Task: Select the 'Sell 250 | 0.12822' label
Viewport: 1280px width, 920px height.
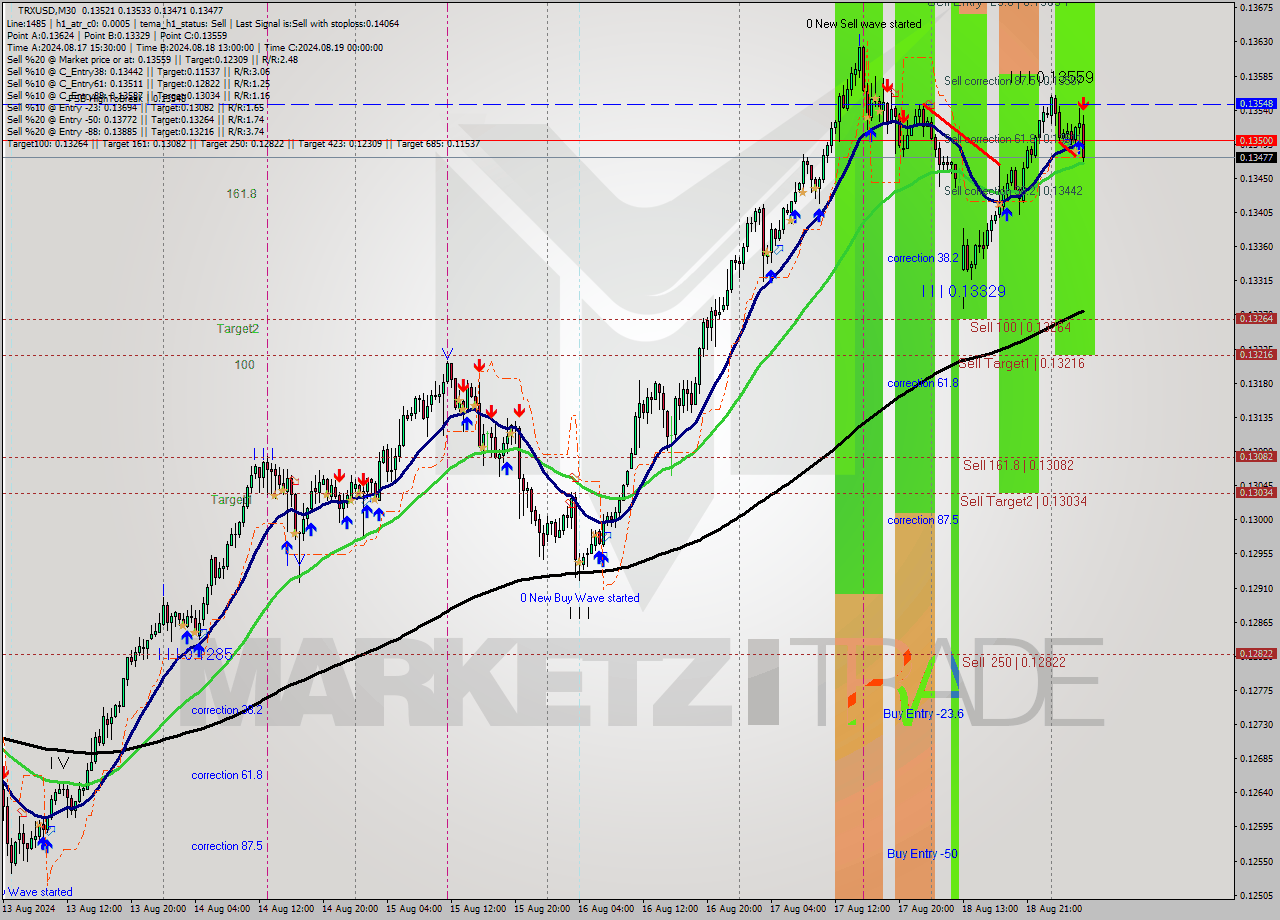Action: [x=1013, y=662]
